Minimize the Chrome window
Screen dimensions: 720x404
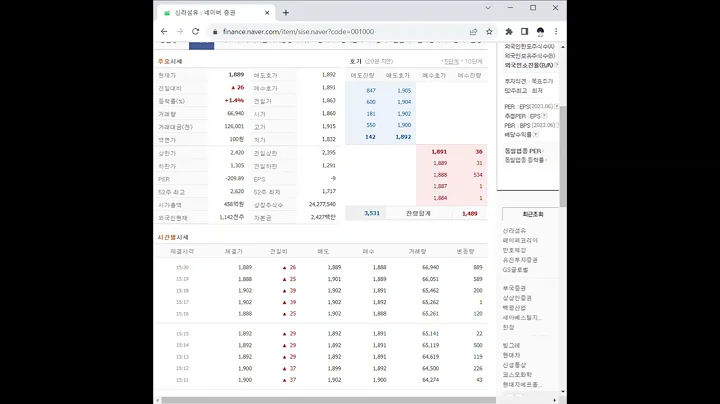510,8
